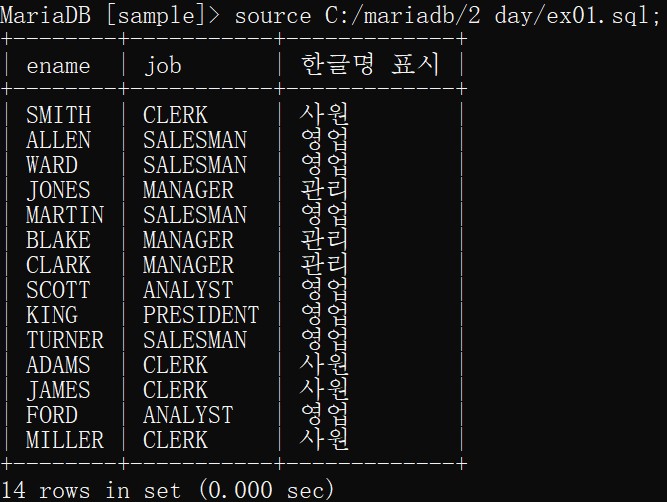Select 'CLERK' in the MILLER row
The height and width of the screenshot is (502, 667).
tap(175, 440)
